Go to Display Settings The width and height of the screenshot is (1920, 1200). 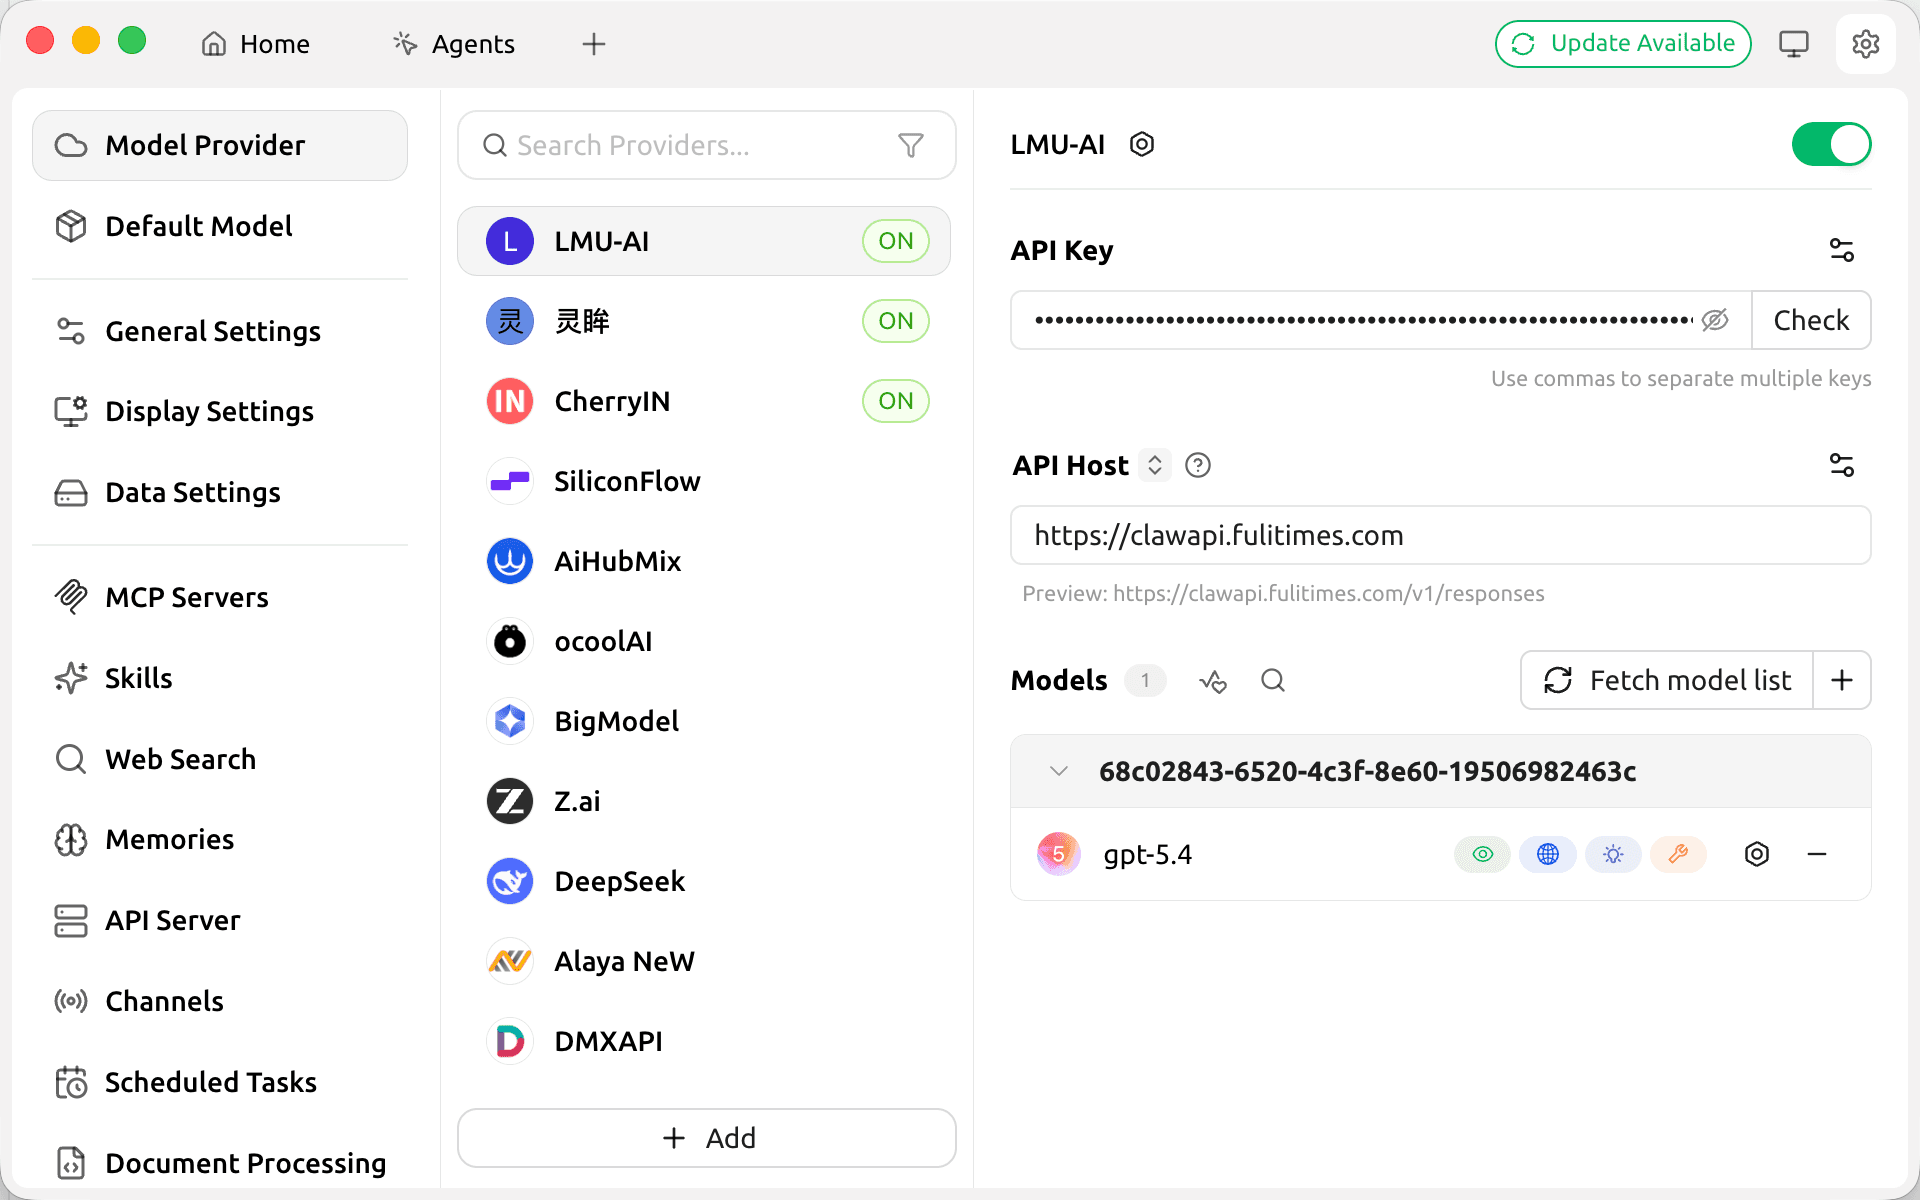(x=220, y=411)
